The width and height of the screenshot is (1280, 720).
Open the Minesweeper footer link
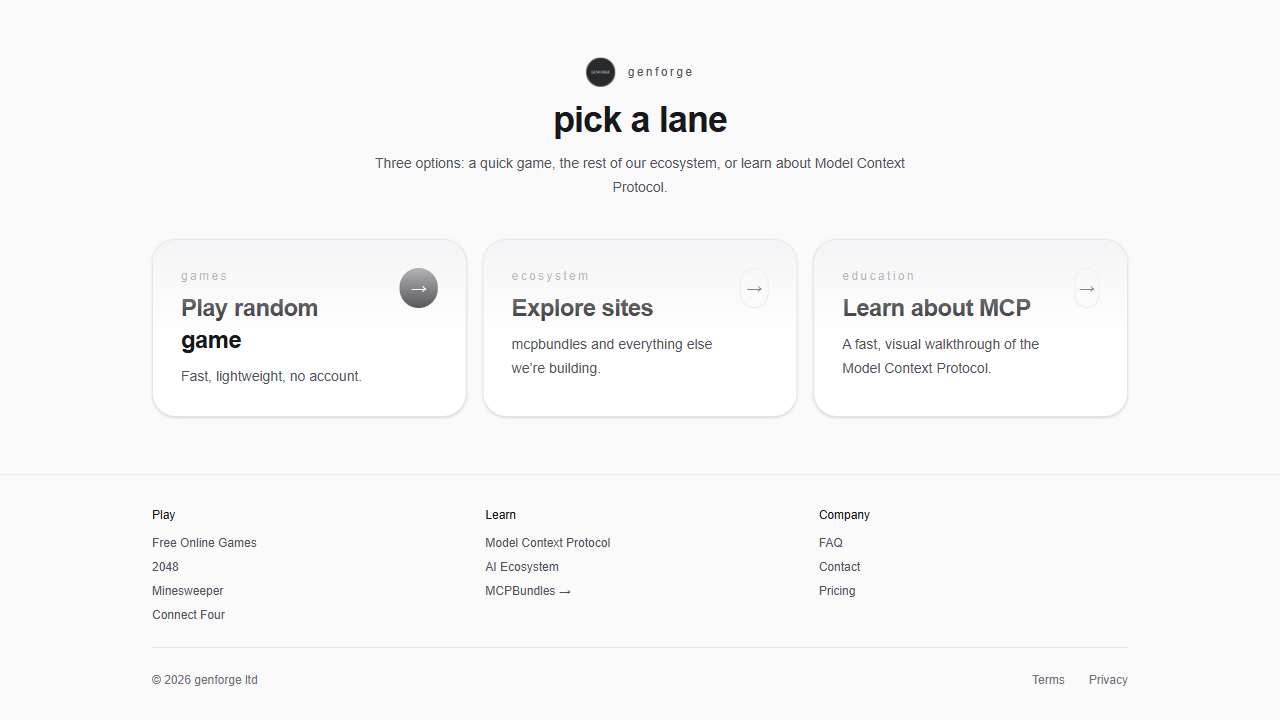click(x=188, y=591)
